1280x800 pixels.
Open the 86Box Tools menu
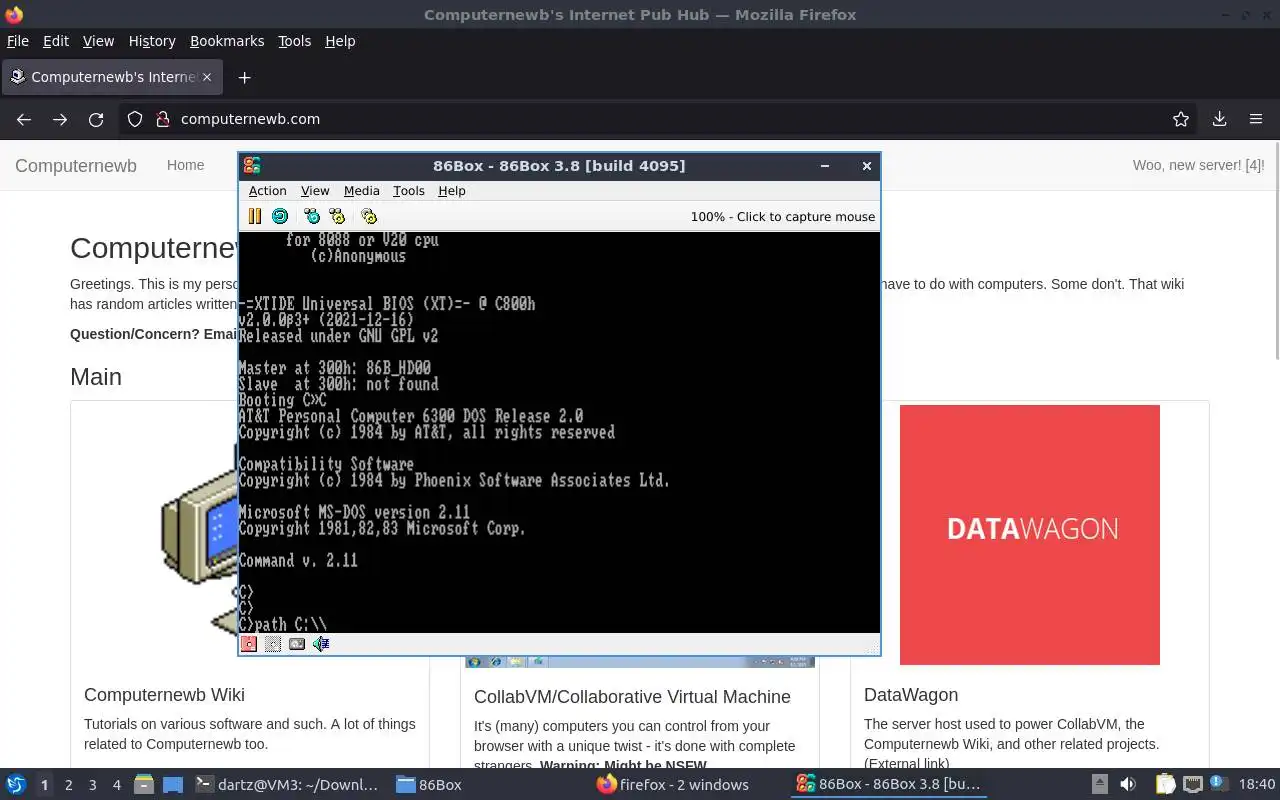click(409, 191)
